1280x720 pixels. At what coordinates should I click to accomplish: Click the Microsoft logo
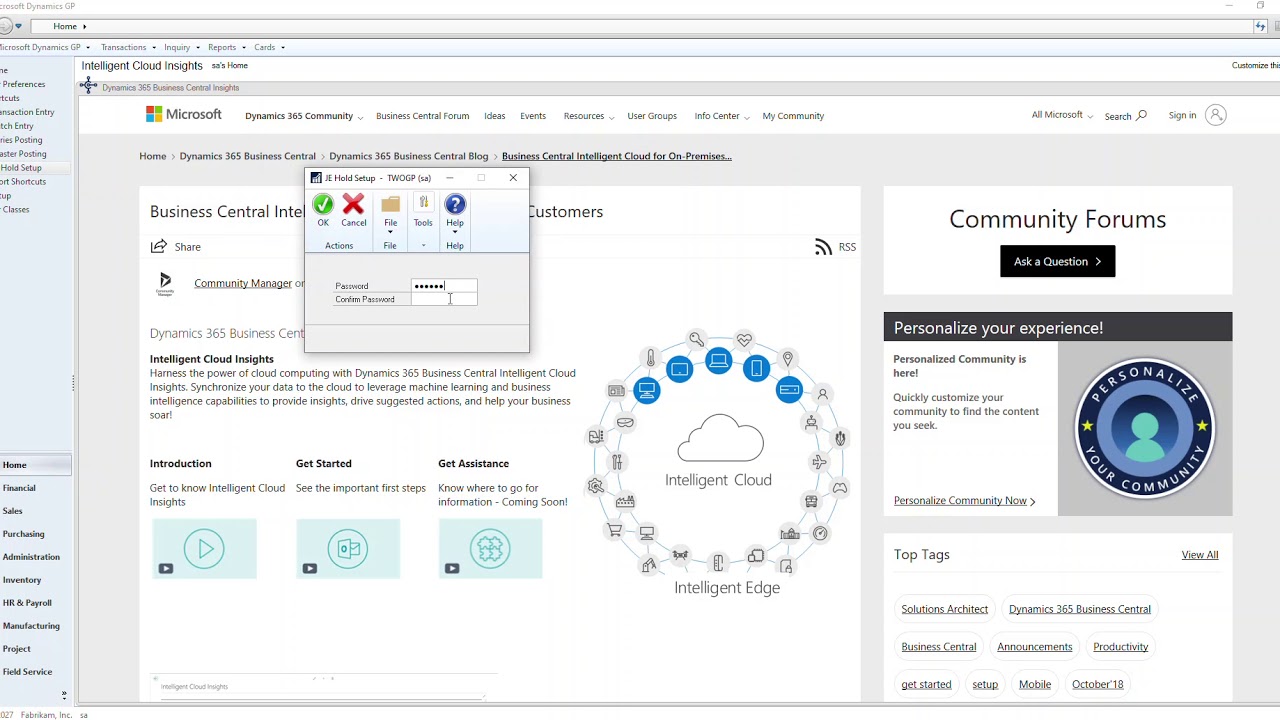(184, 115)
